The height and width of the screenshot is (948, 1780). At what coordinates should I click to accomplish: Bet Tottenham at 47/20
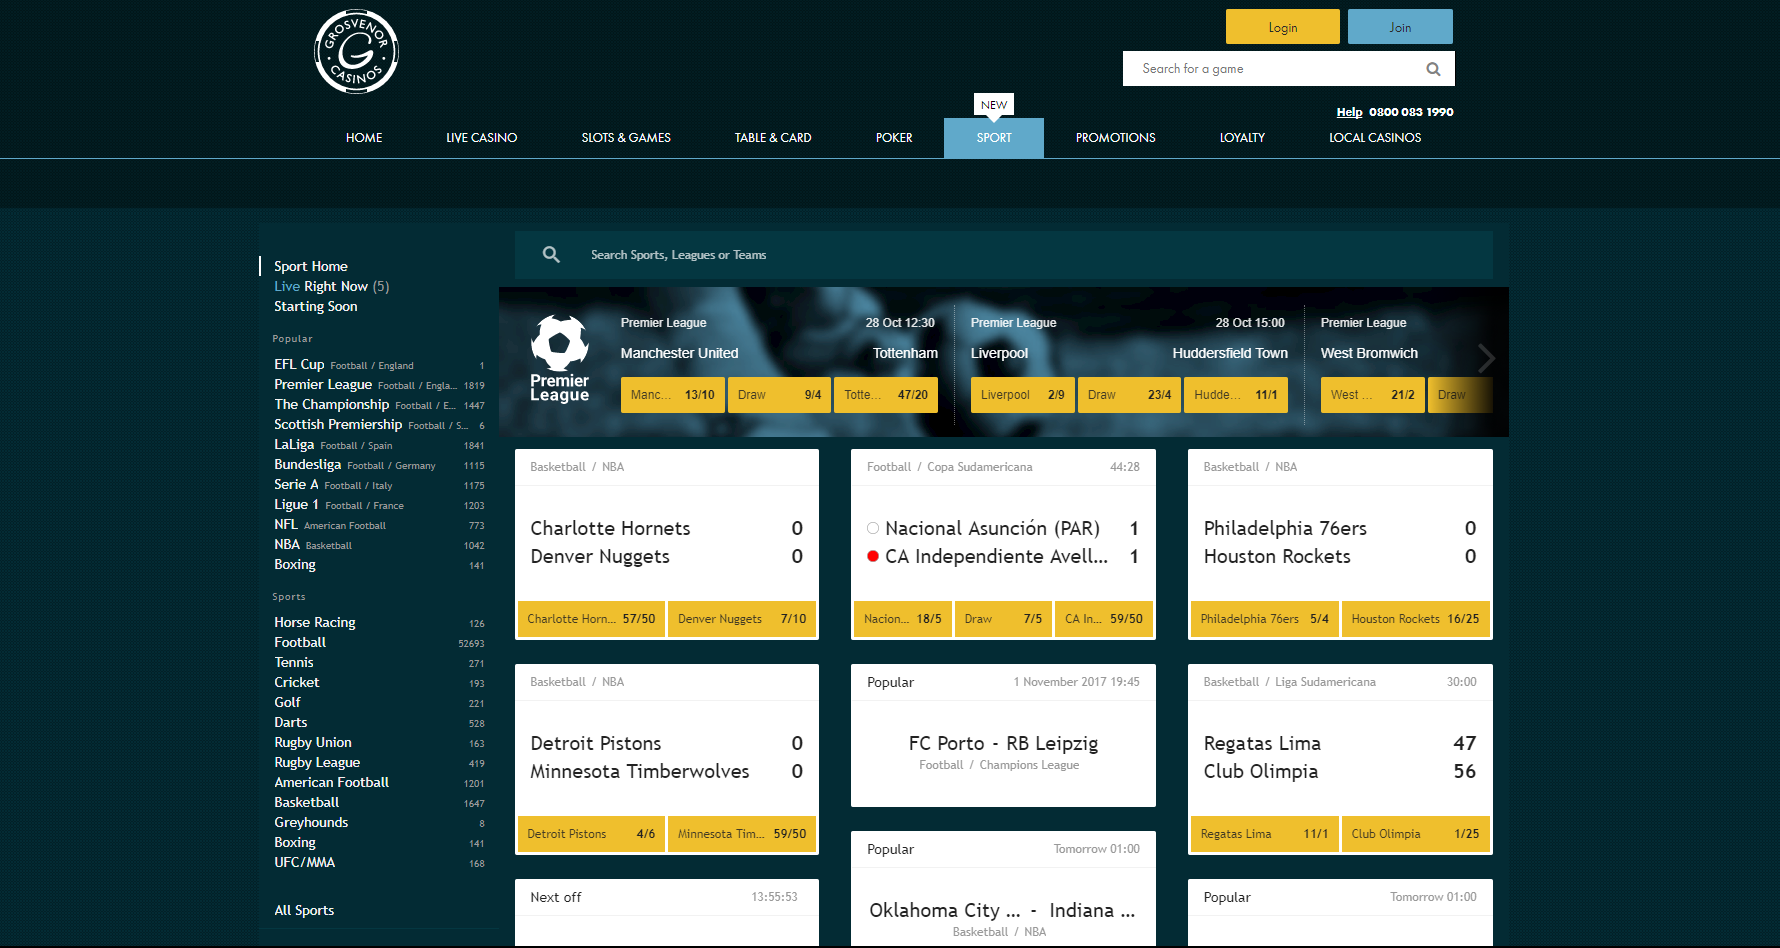pyautogui.click(x=886, y=395)
